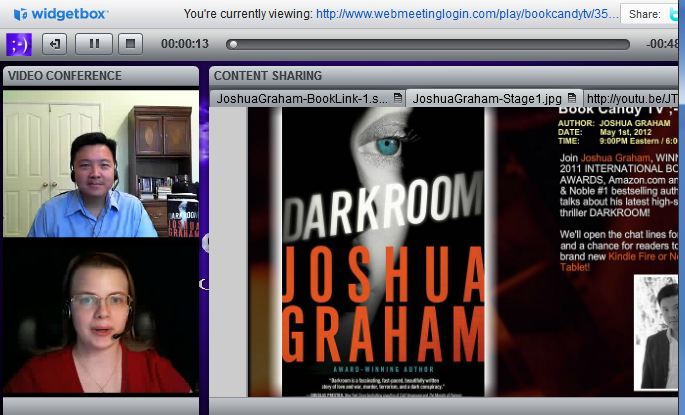Select the man in blue shirt video feed
This screenshot has width=685, height=415.
click(101, 163)
